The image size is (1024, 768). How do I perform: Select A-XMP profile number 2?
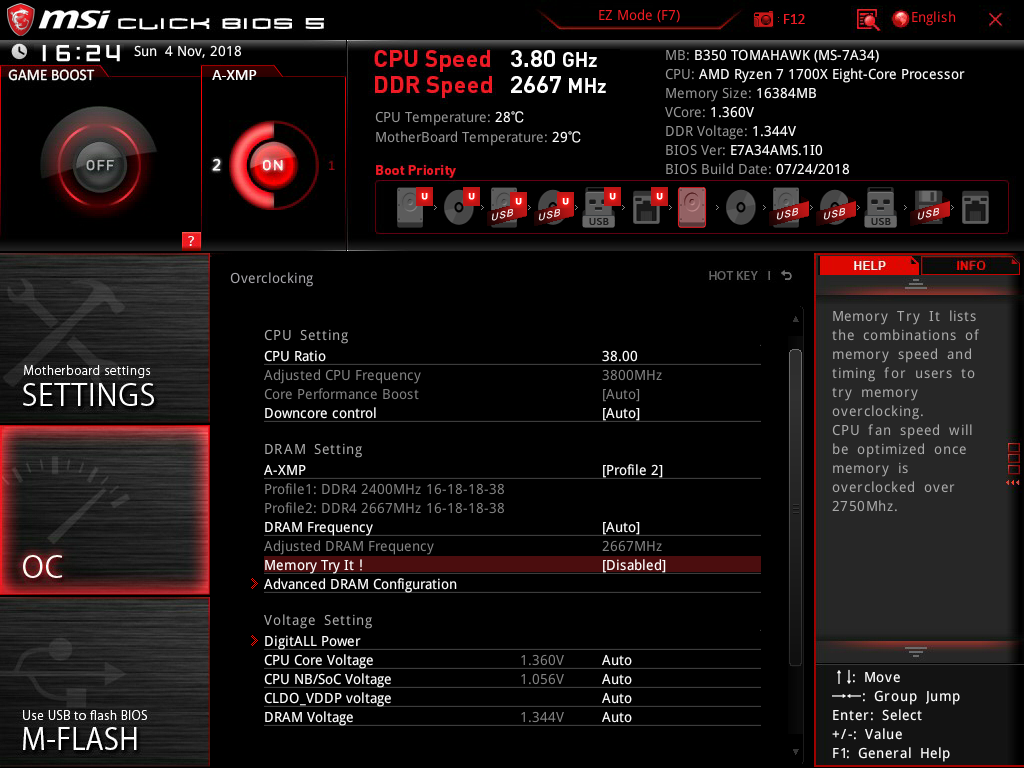[x=216, y=165]
